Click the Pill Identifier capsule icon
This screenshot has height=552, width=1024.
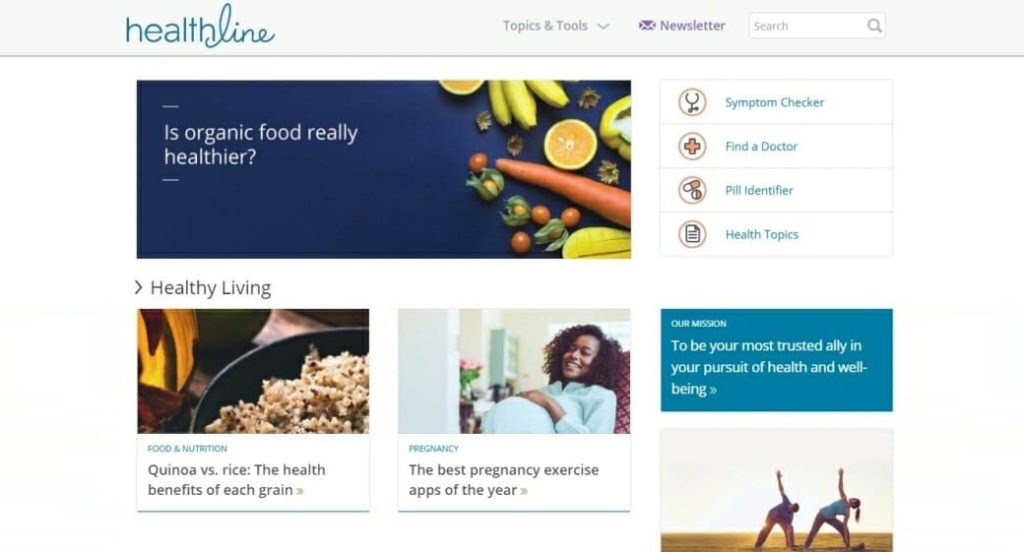click(x=692, y=190)
